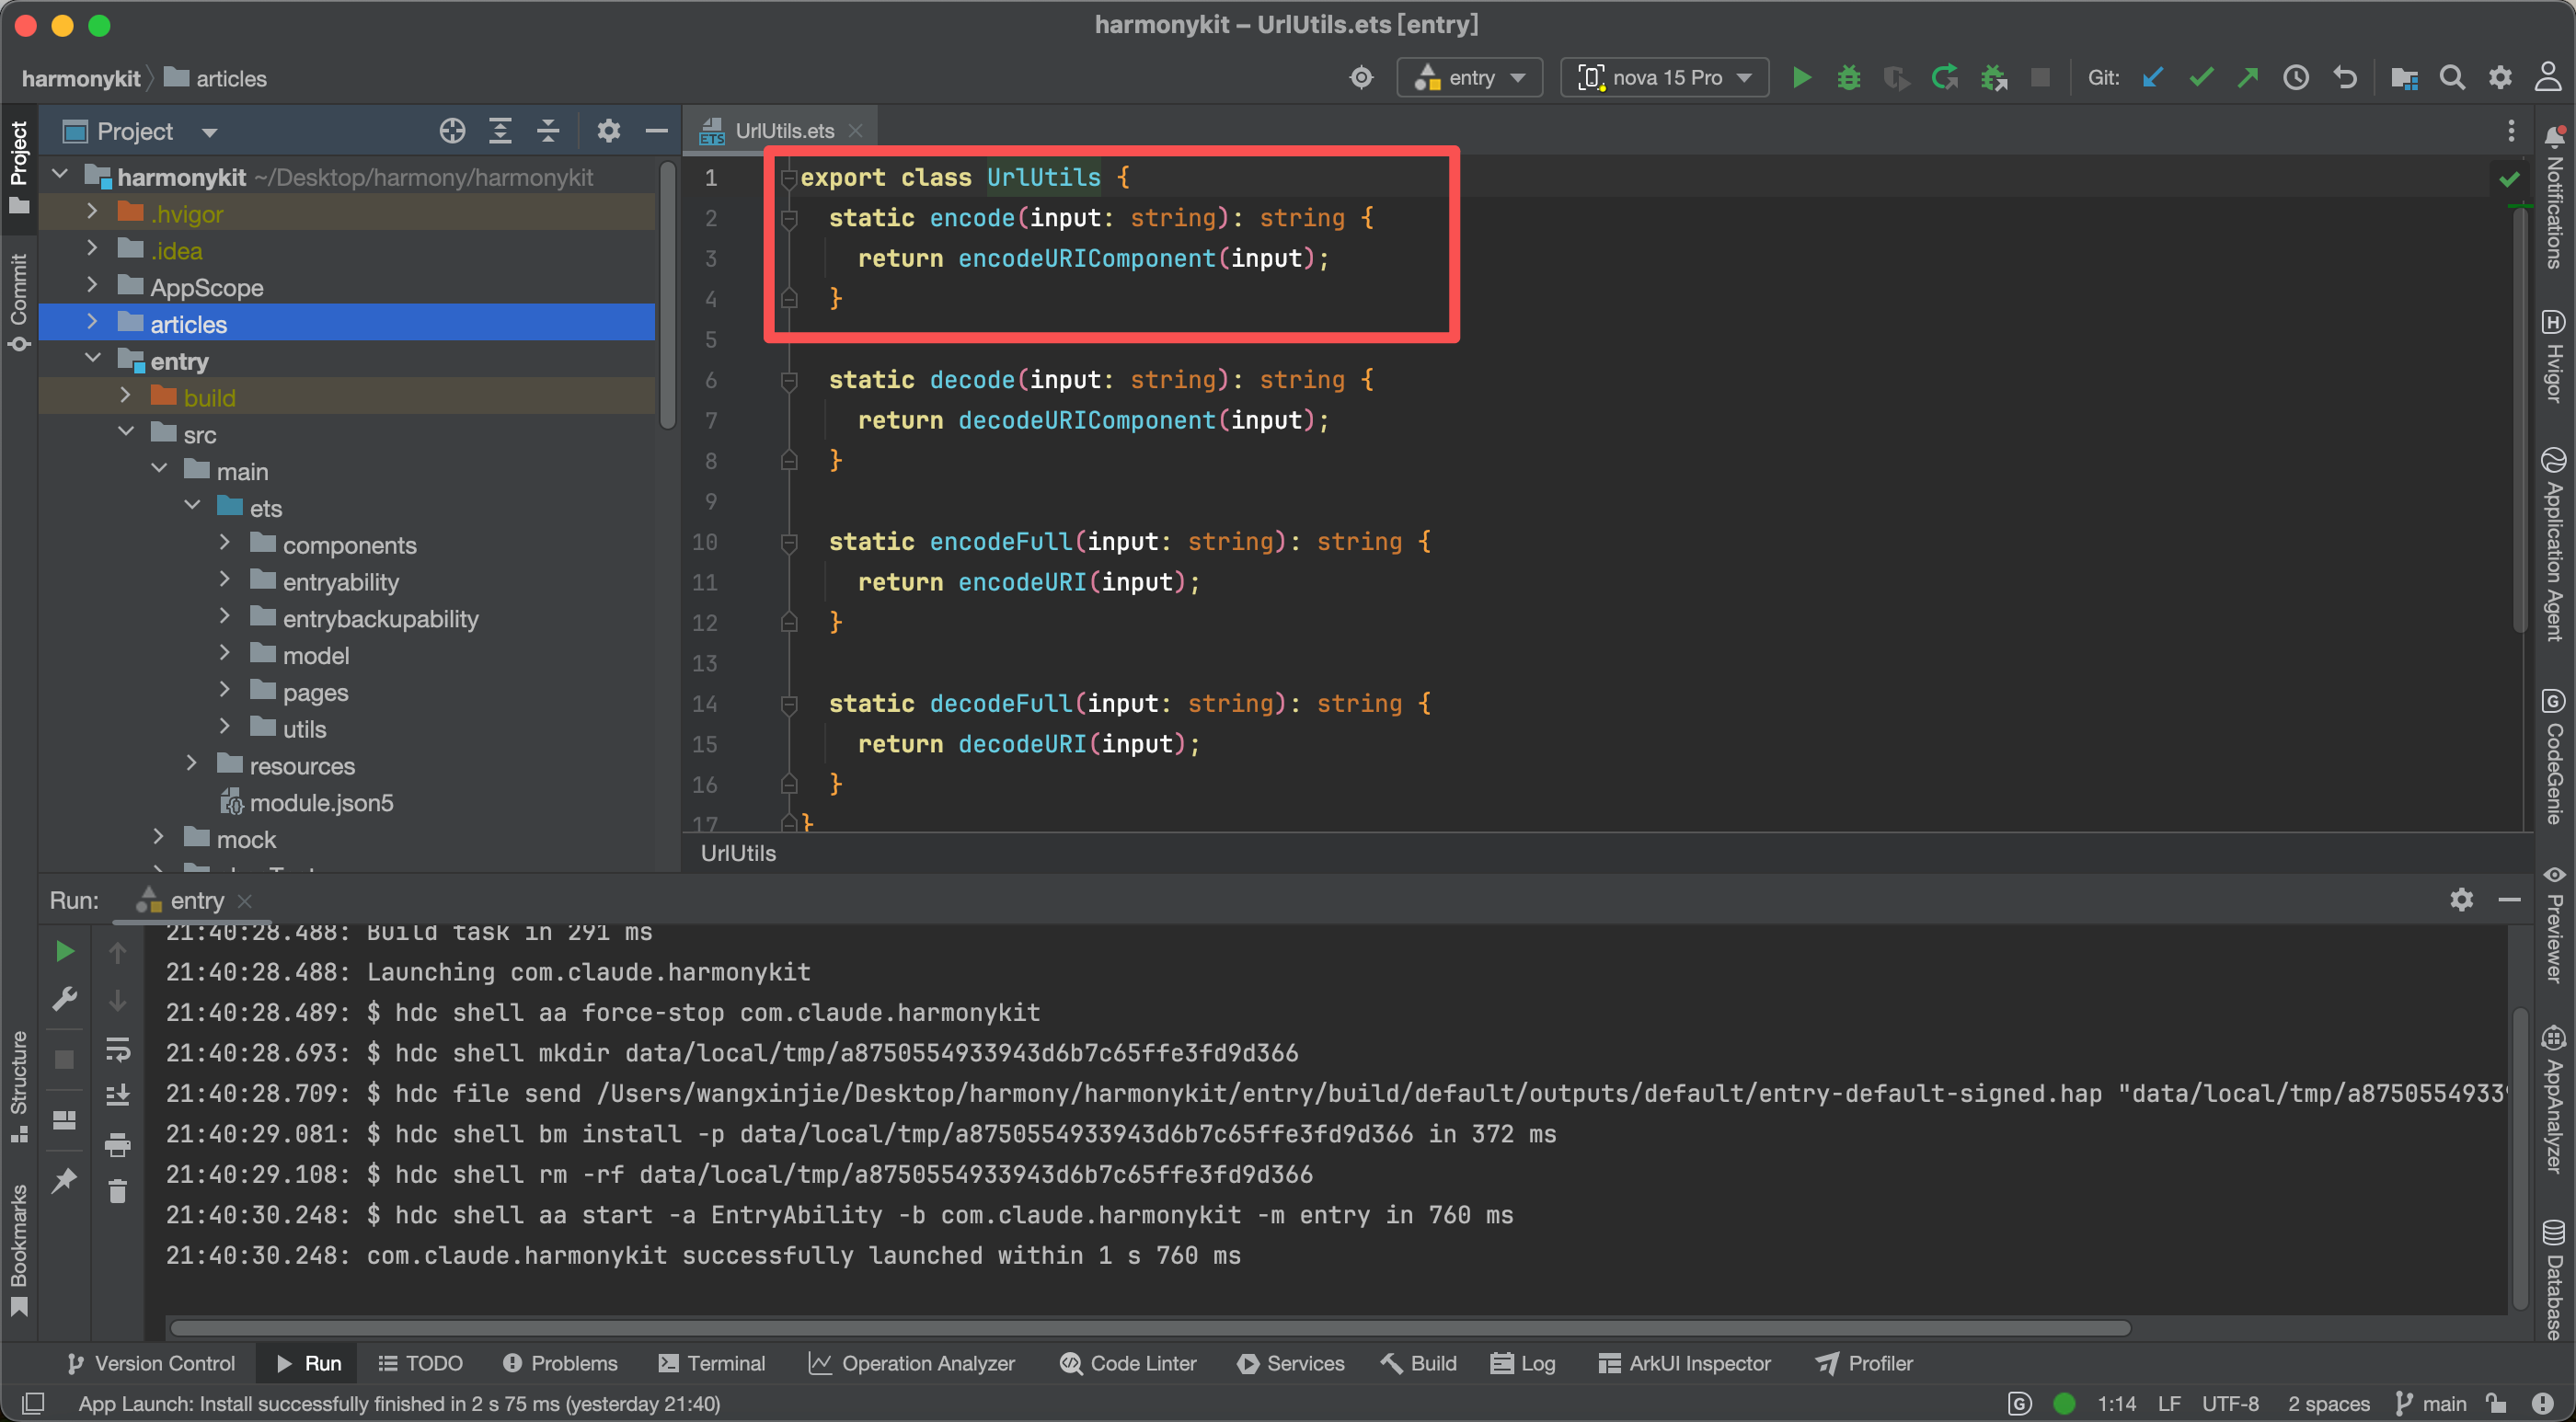2576x1422 pixels.
Task: Toggle the Structure tool window stripe button
Action: 19,1086
